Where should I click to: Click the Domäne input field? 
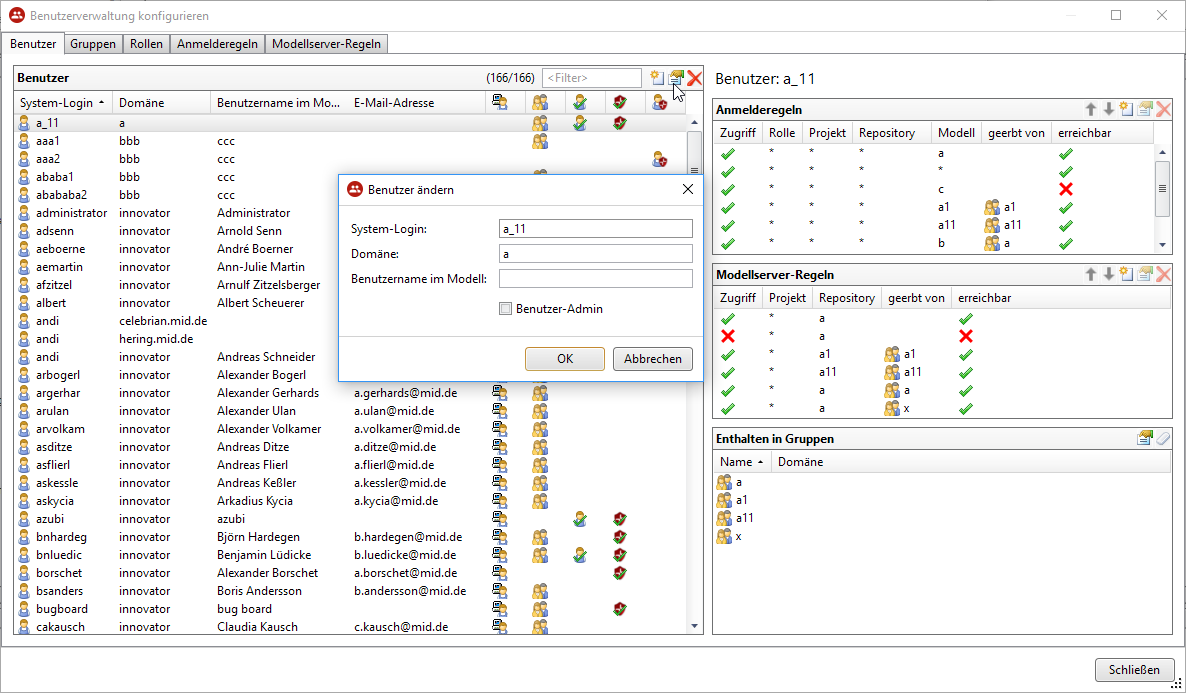[596, 253]
